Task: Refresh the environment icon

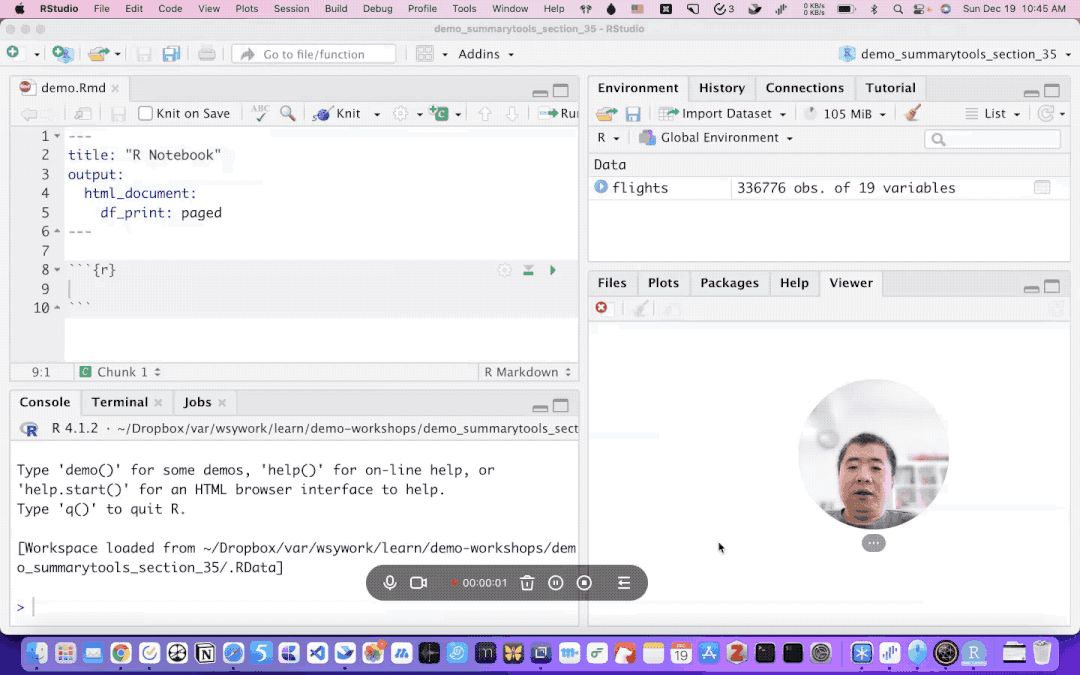Action: [x=1046, y=114]
